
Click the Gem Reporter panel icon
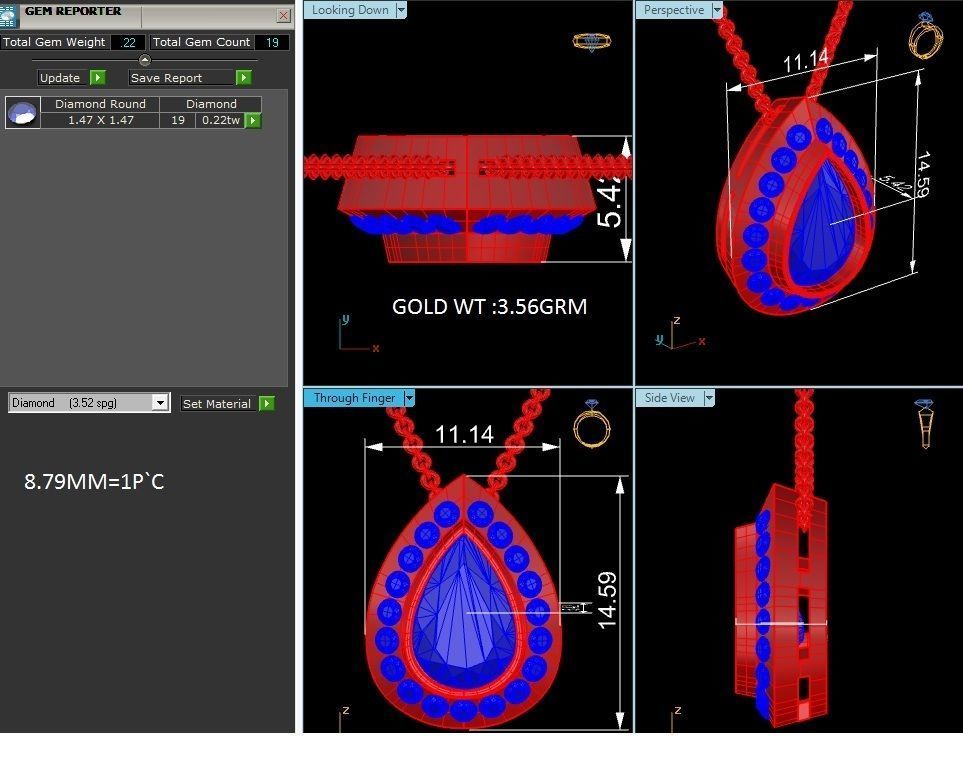pos(9,15)
